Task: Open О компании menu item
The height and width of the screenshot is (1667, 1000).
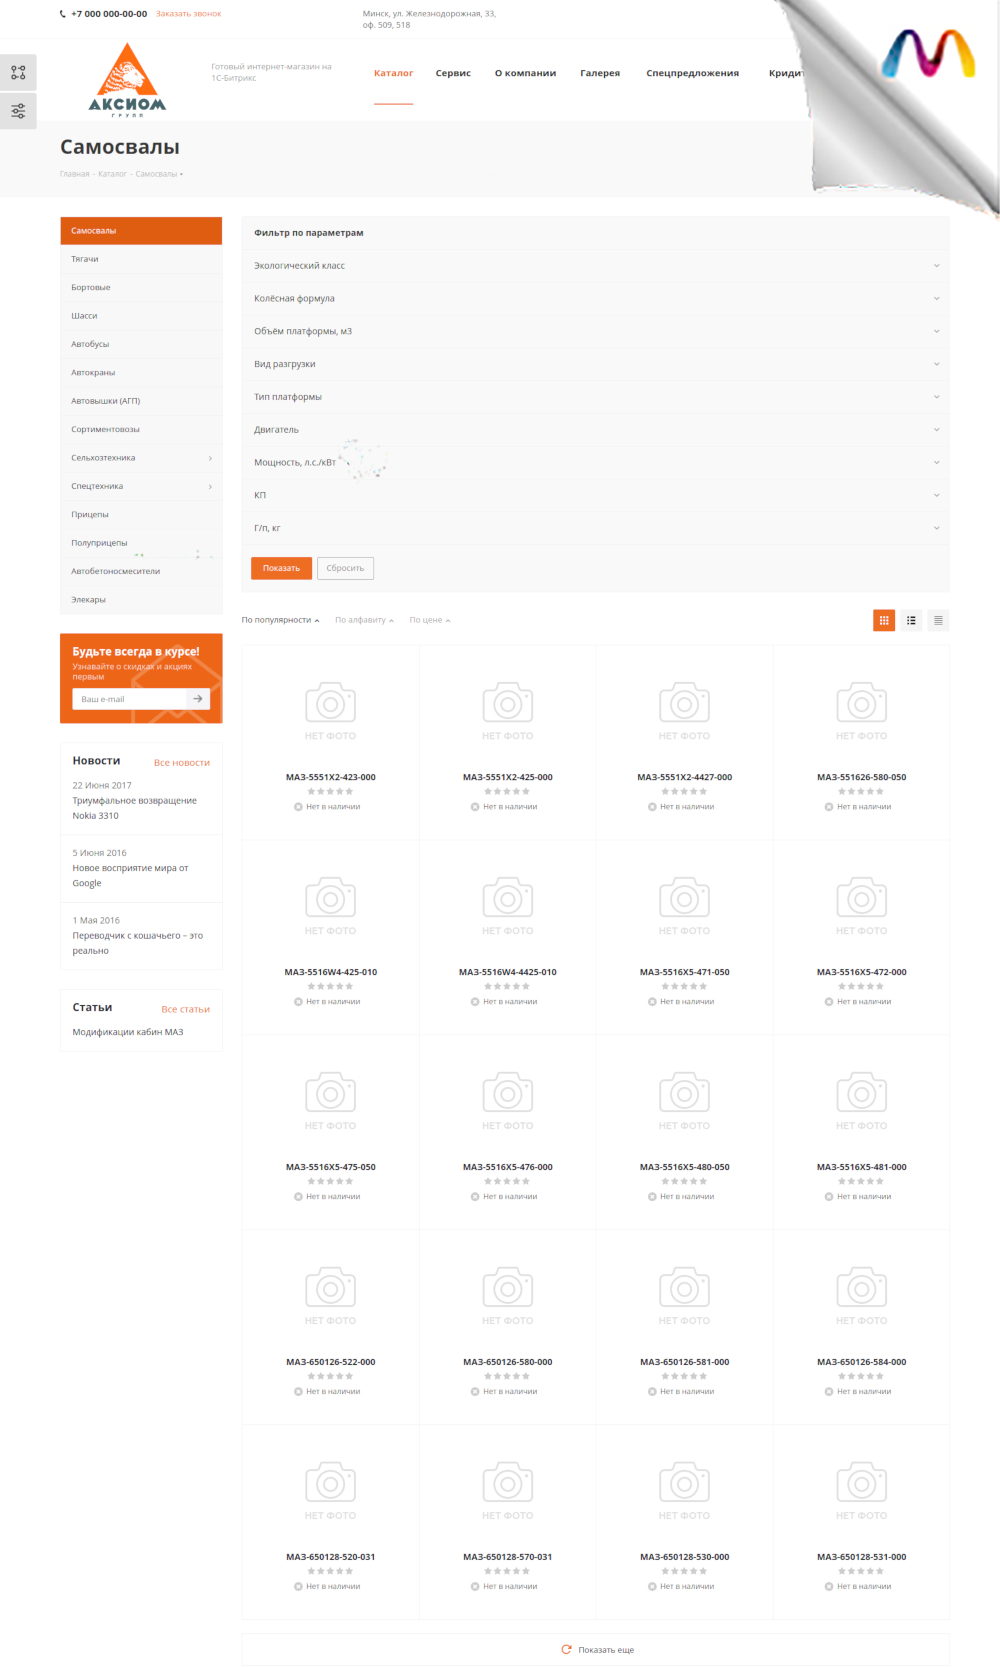Action: pos(525,73)
